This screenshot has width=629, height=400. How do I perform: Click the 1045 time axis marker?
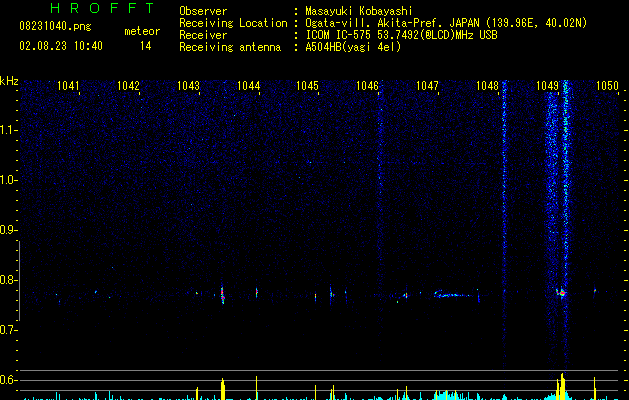point(307,86)
